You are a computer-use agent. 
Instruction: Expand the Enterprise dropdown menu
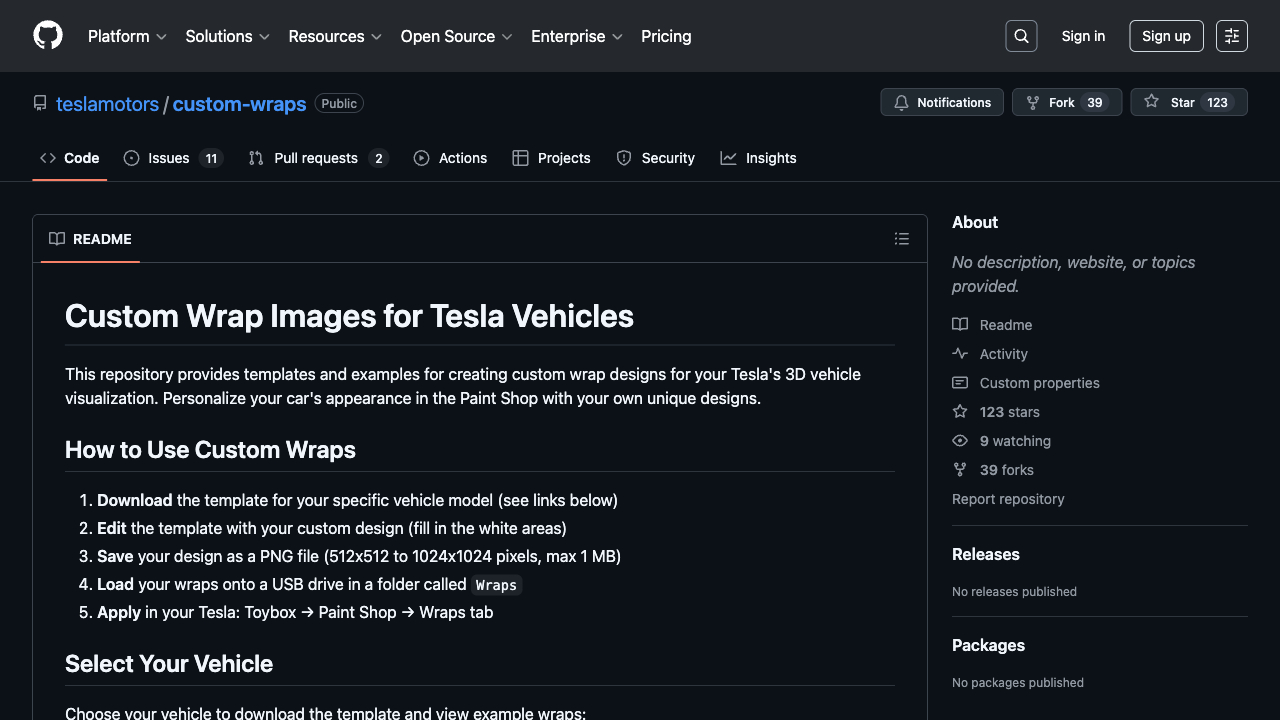point(576,36)
